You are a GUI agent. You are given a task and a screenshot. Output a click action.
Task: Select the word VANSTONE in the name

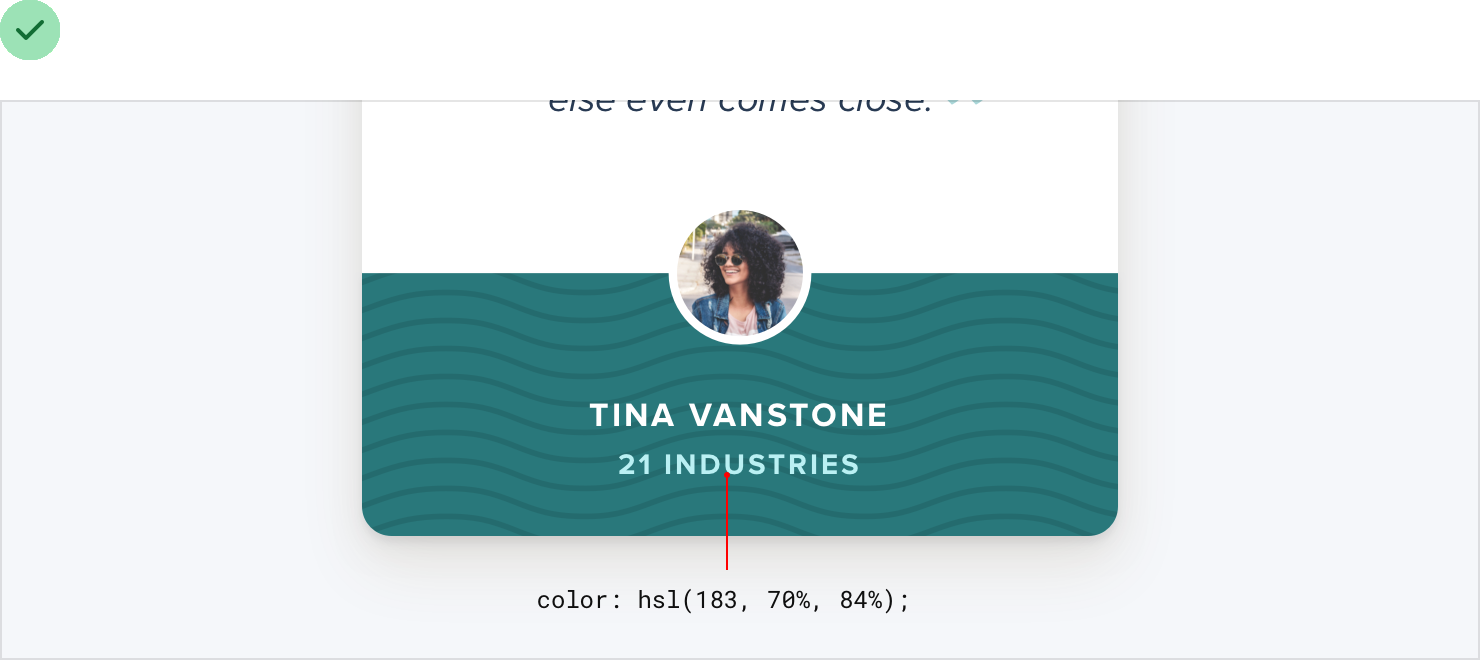[x=789, y=415]
